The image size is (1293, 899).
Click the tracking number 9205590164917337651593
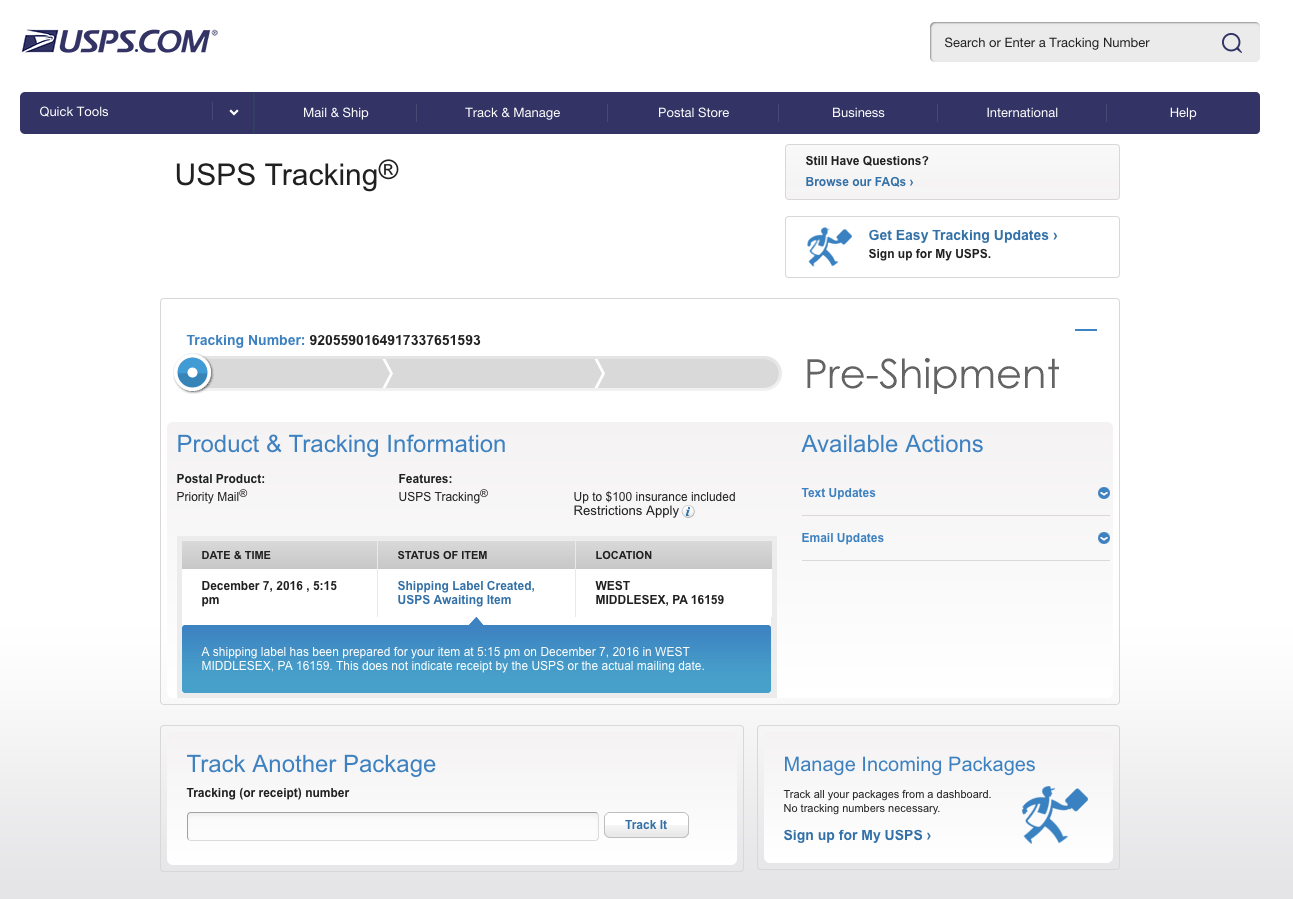(395, 340)
